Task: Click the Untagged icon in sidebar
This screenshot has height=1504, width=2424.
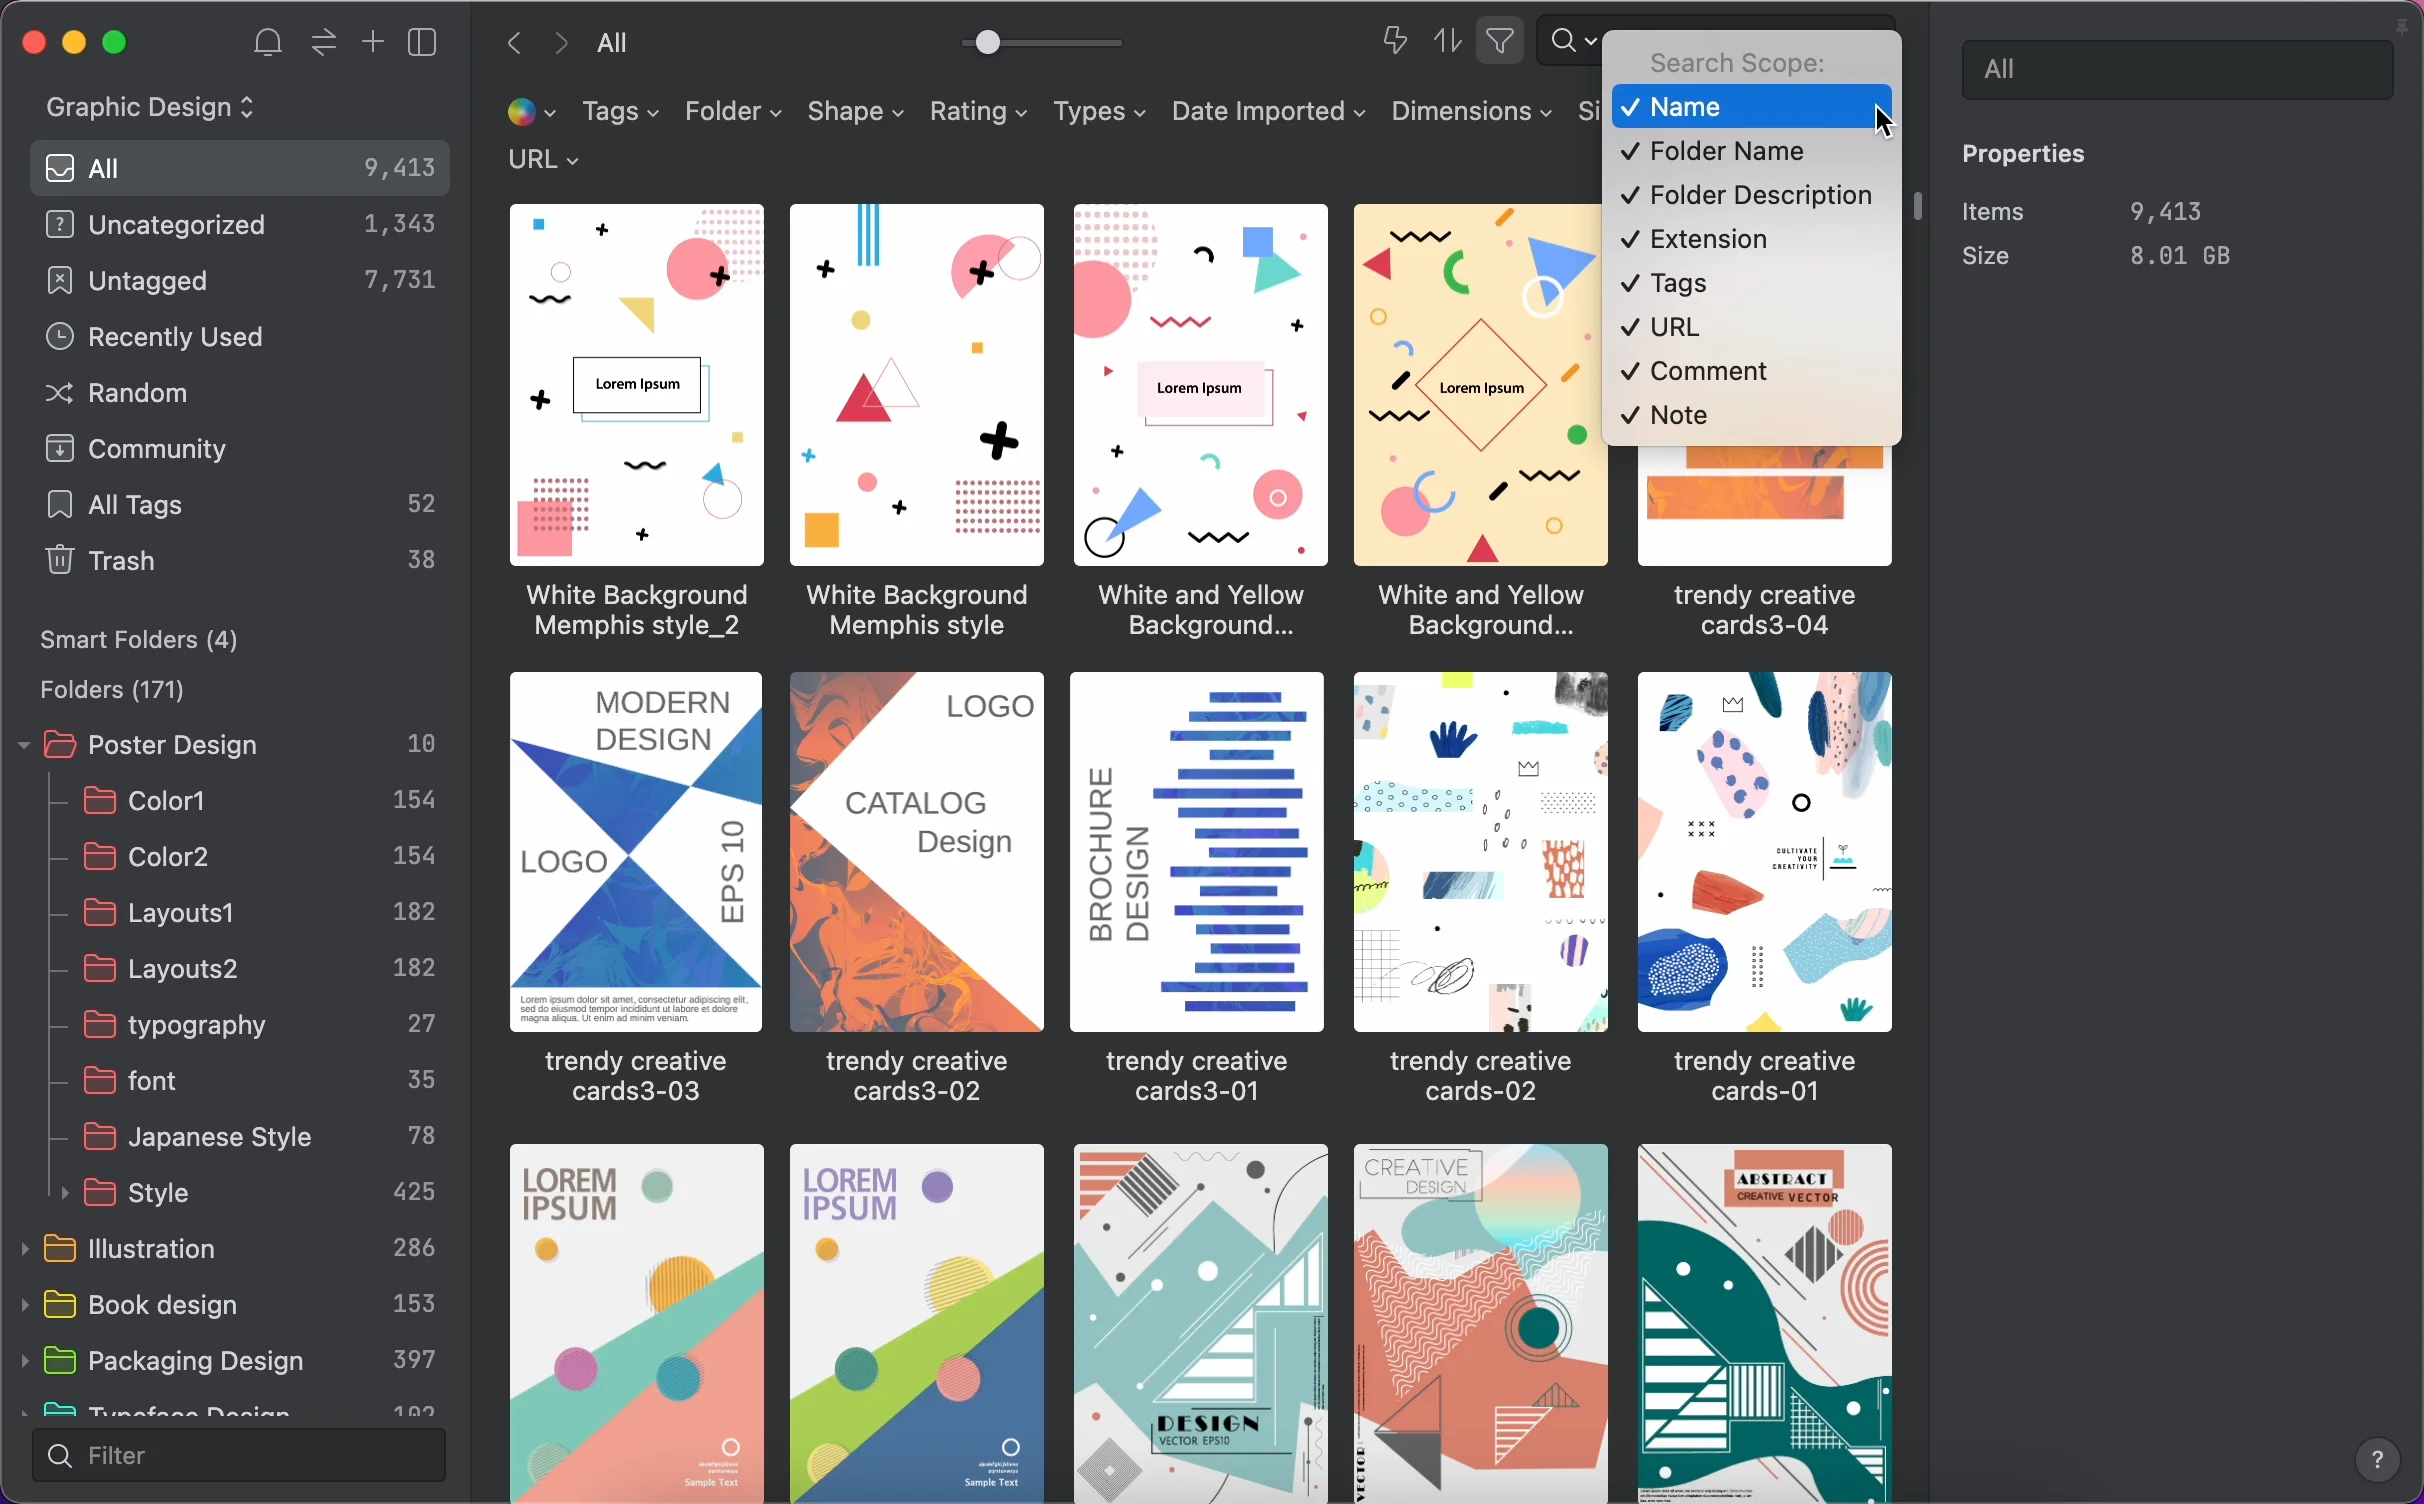Action: click(60, 281)
